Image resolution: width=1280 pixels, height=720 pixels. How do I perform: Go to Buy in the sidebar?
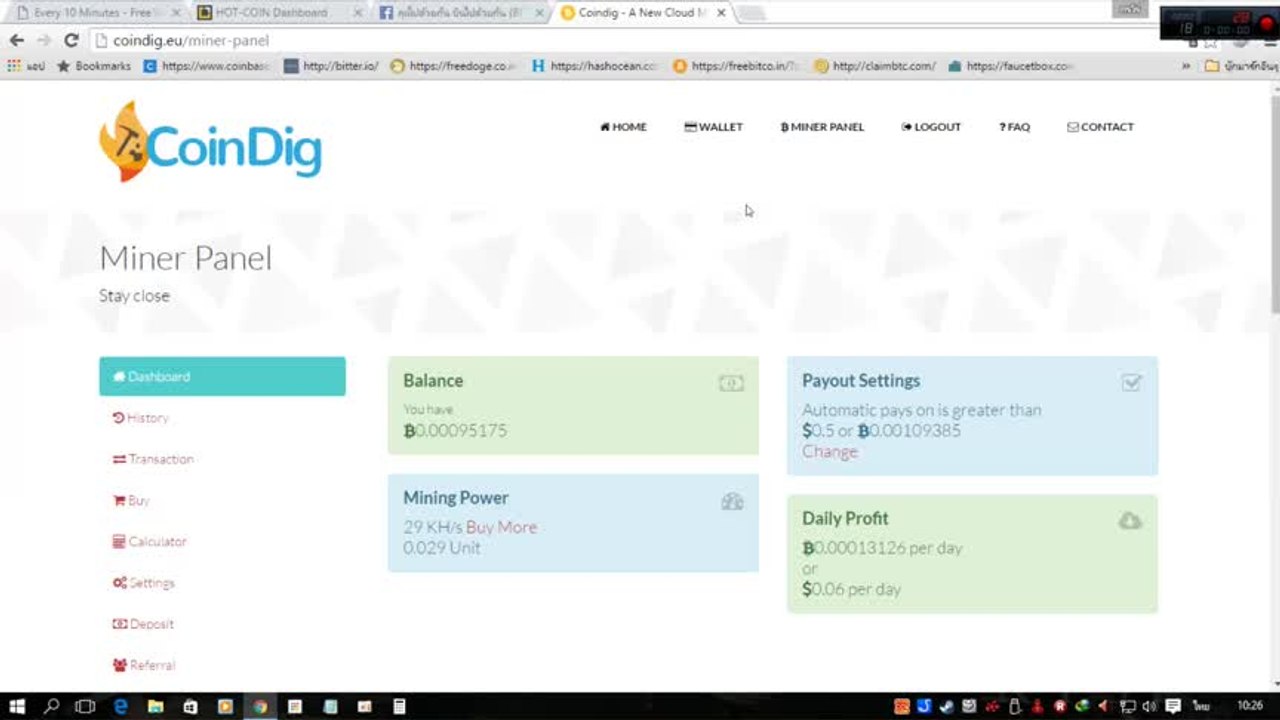[x=131, y=500]
